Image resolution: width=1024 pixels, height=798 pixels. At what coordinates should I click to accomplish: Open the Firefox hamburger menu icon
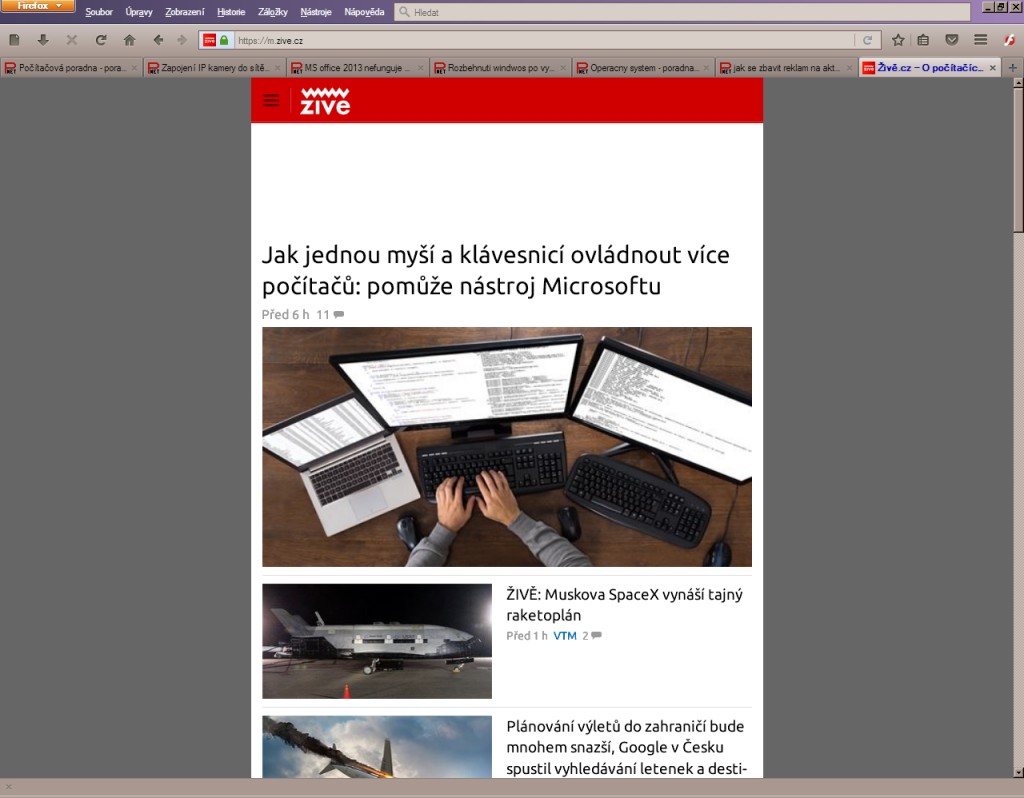980,40
